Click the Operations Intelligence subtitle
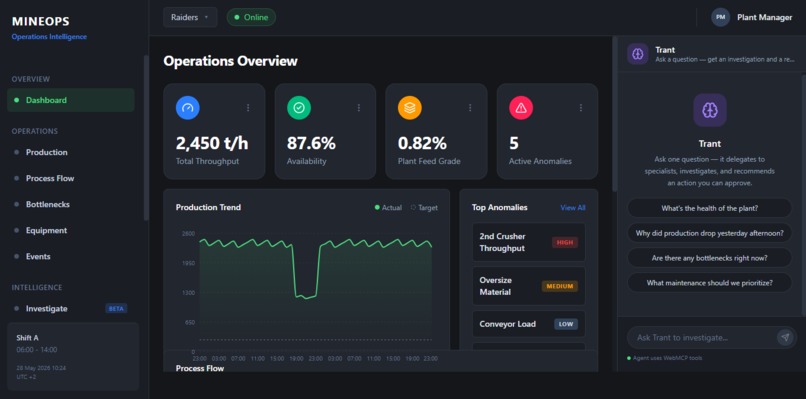 [x=49, y=37]
